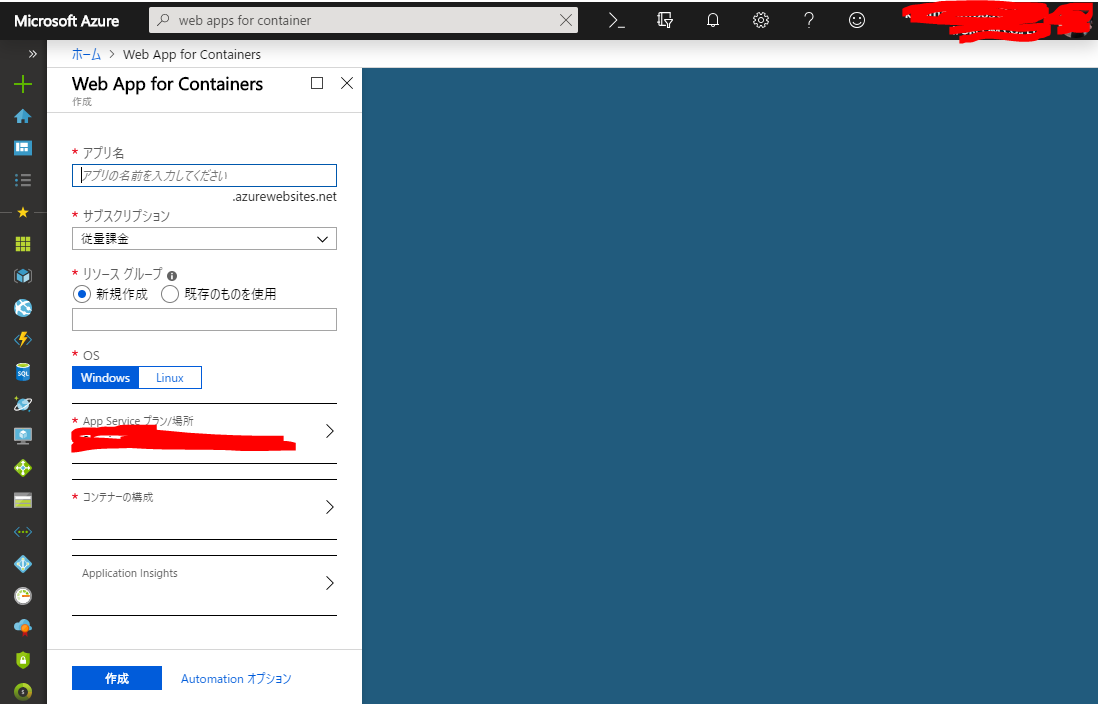Open Monitor gauge icon
Screen dimensions: 1098x704
pos(23,596)
